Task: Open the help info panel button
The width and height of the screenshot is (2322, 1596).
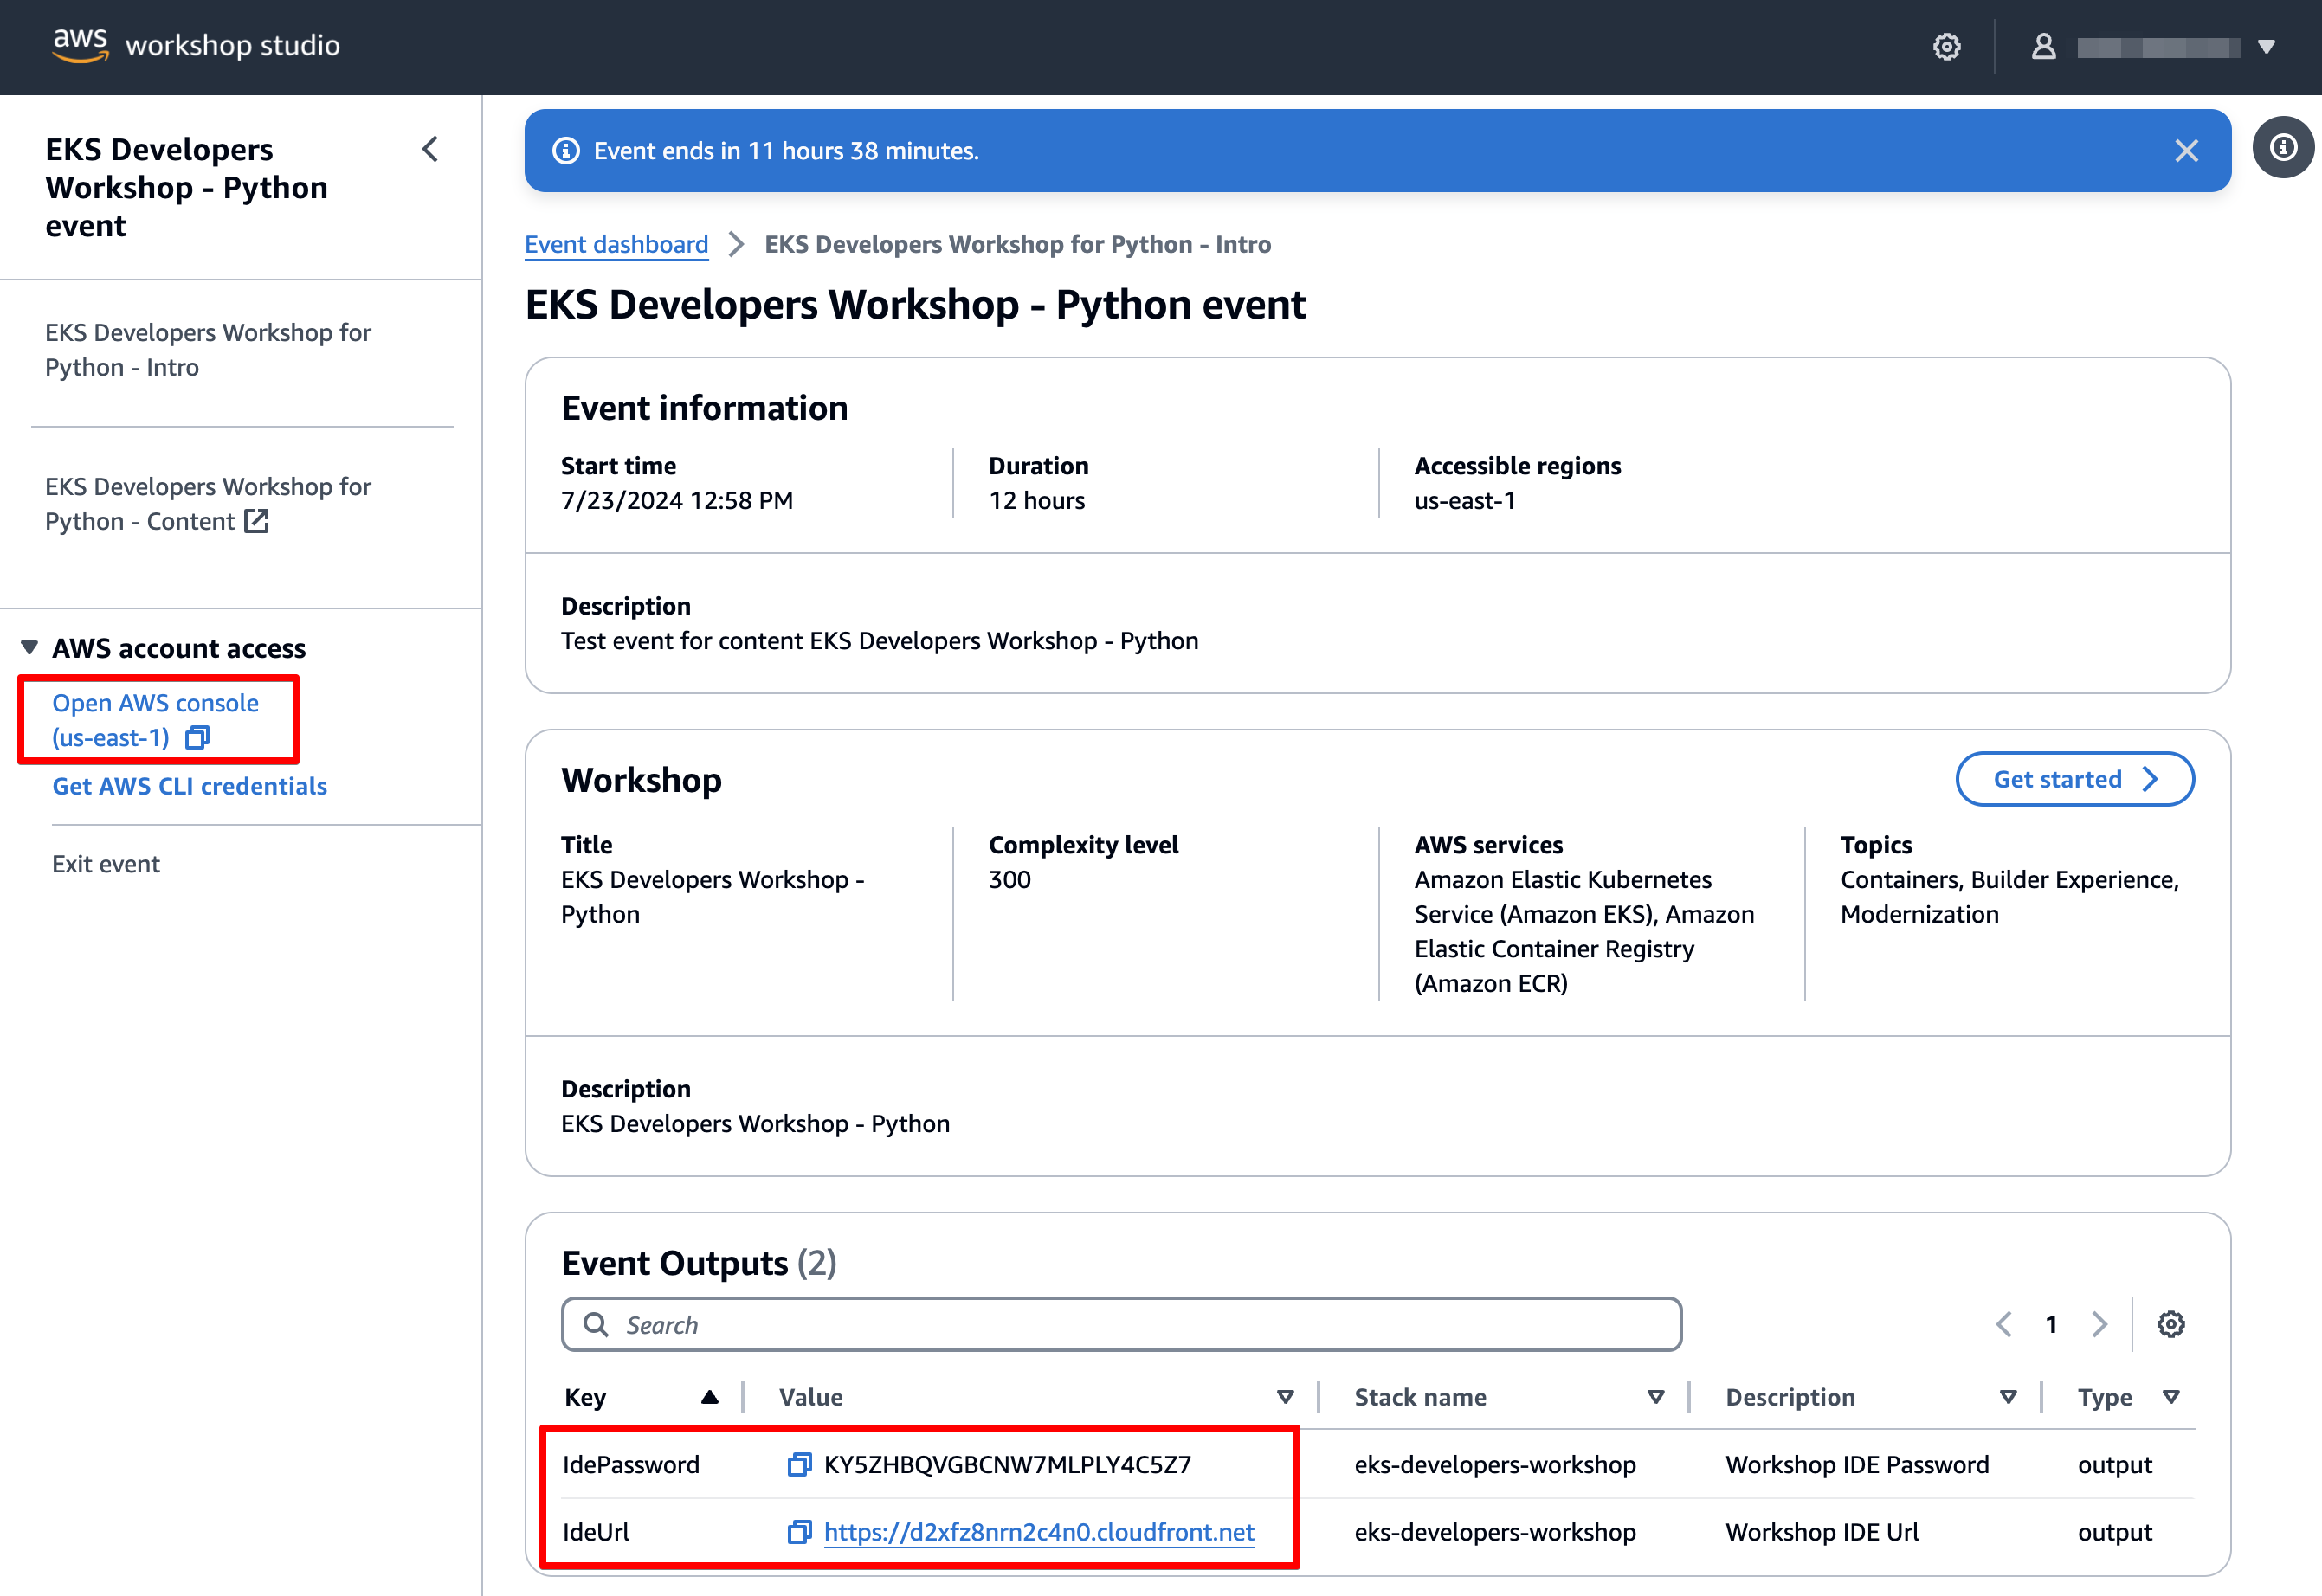Action: [x=2283, y=148]
